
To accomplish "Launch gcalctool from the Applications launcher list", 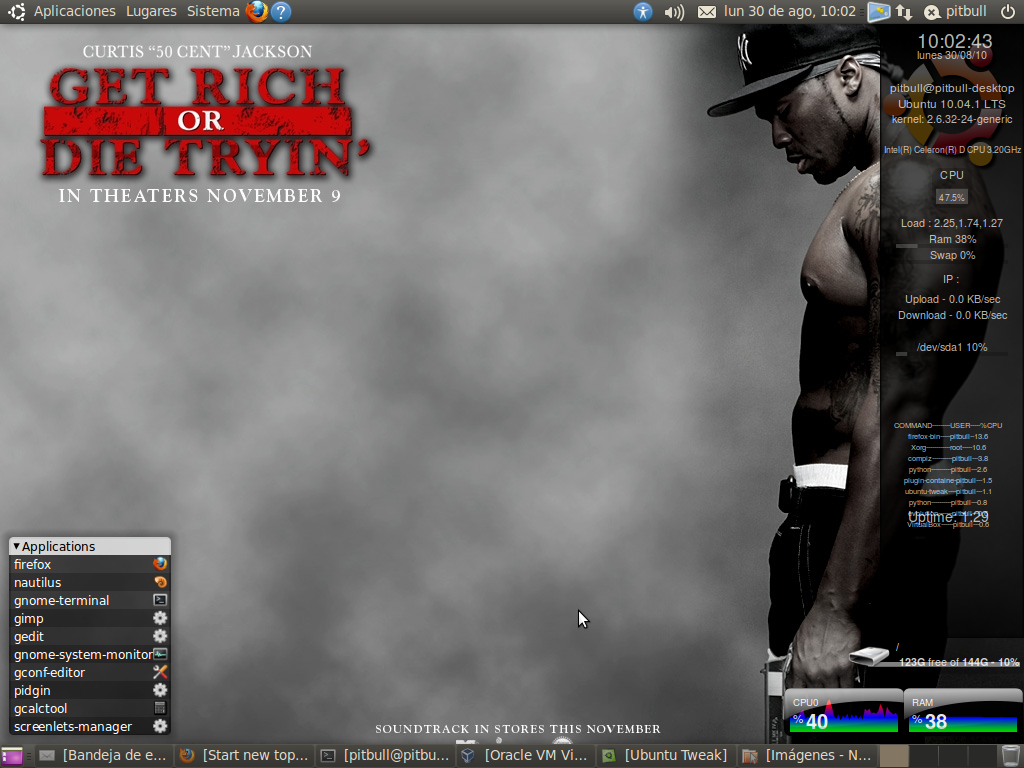I will coord(90,709).
